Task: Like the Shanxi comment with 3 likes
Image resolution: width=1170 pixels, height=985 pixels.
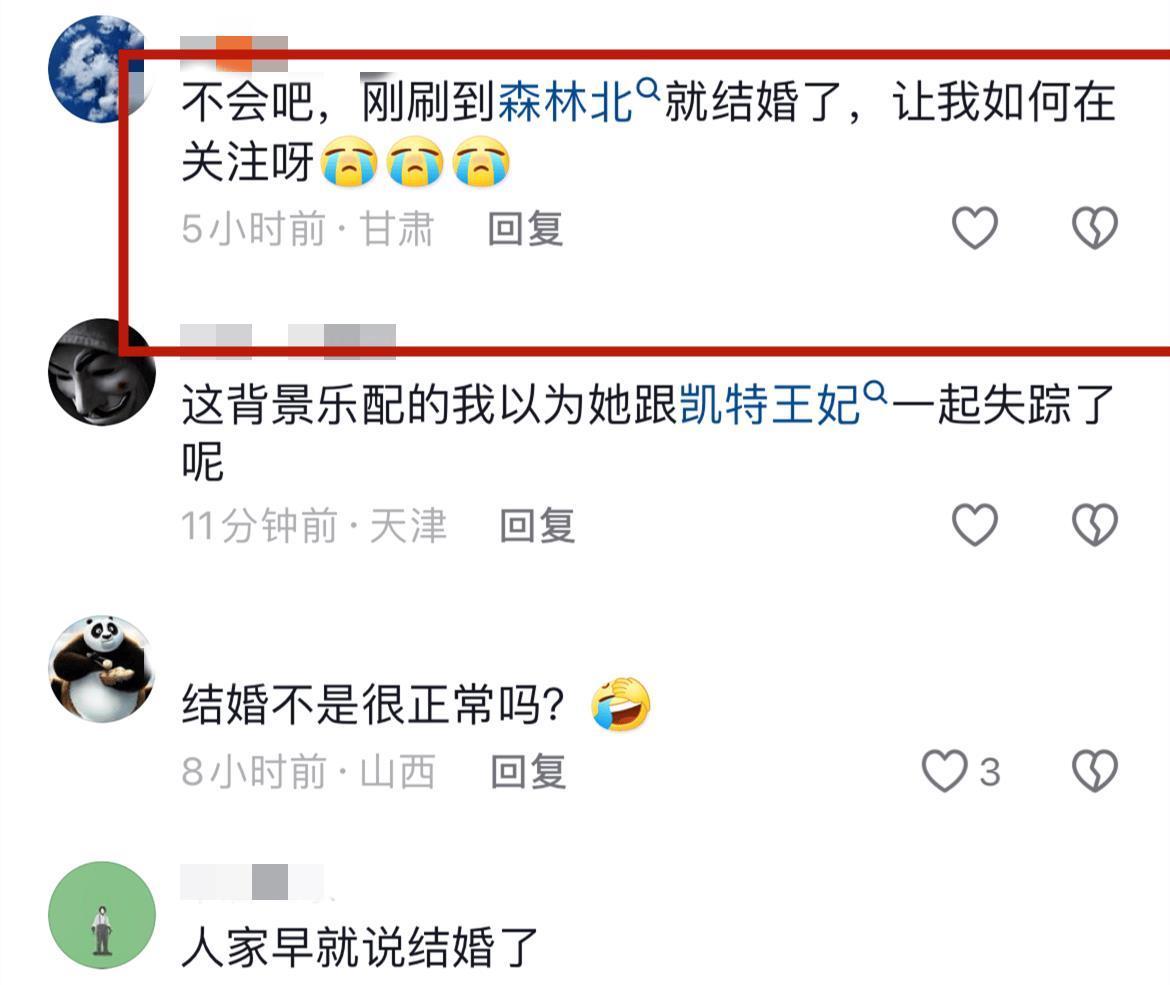Action: point(945,770)
